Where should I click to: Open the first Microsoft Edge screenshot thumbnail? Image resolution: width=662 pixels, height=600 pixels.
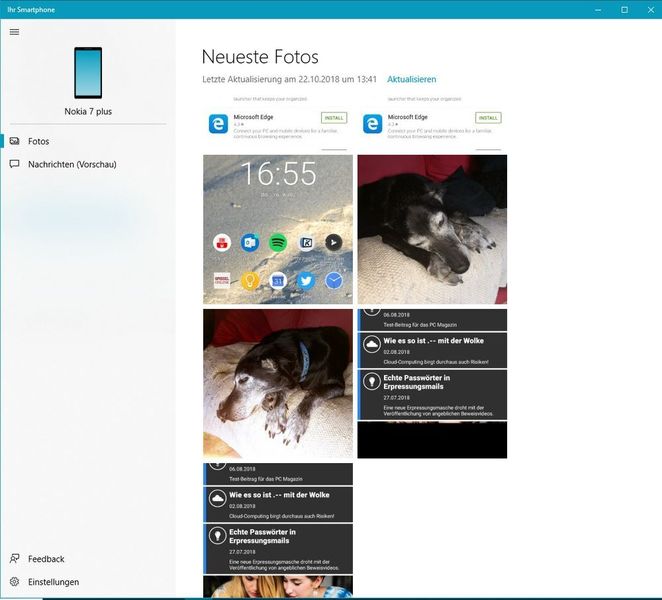coord(278,123)
